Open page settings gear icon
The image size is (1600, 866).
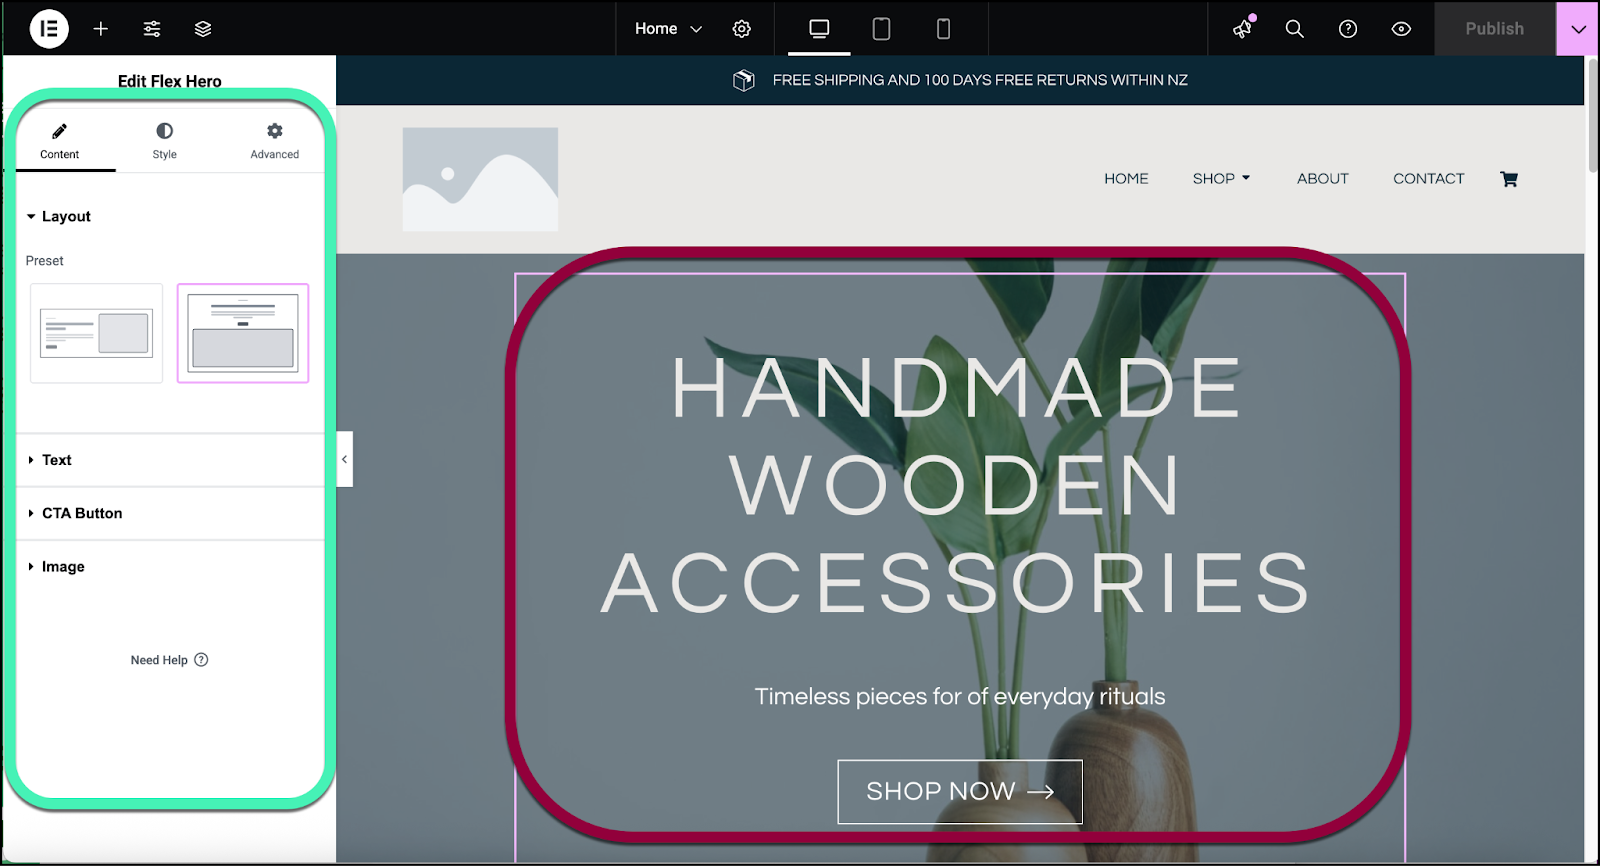pyautogui.click(x=742, y=29)
